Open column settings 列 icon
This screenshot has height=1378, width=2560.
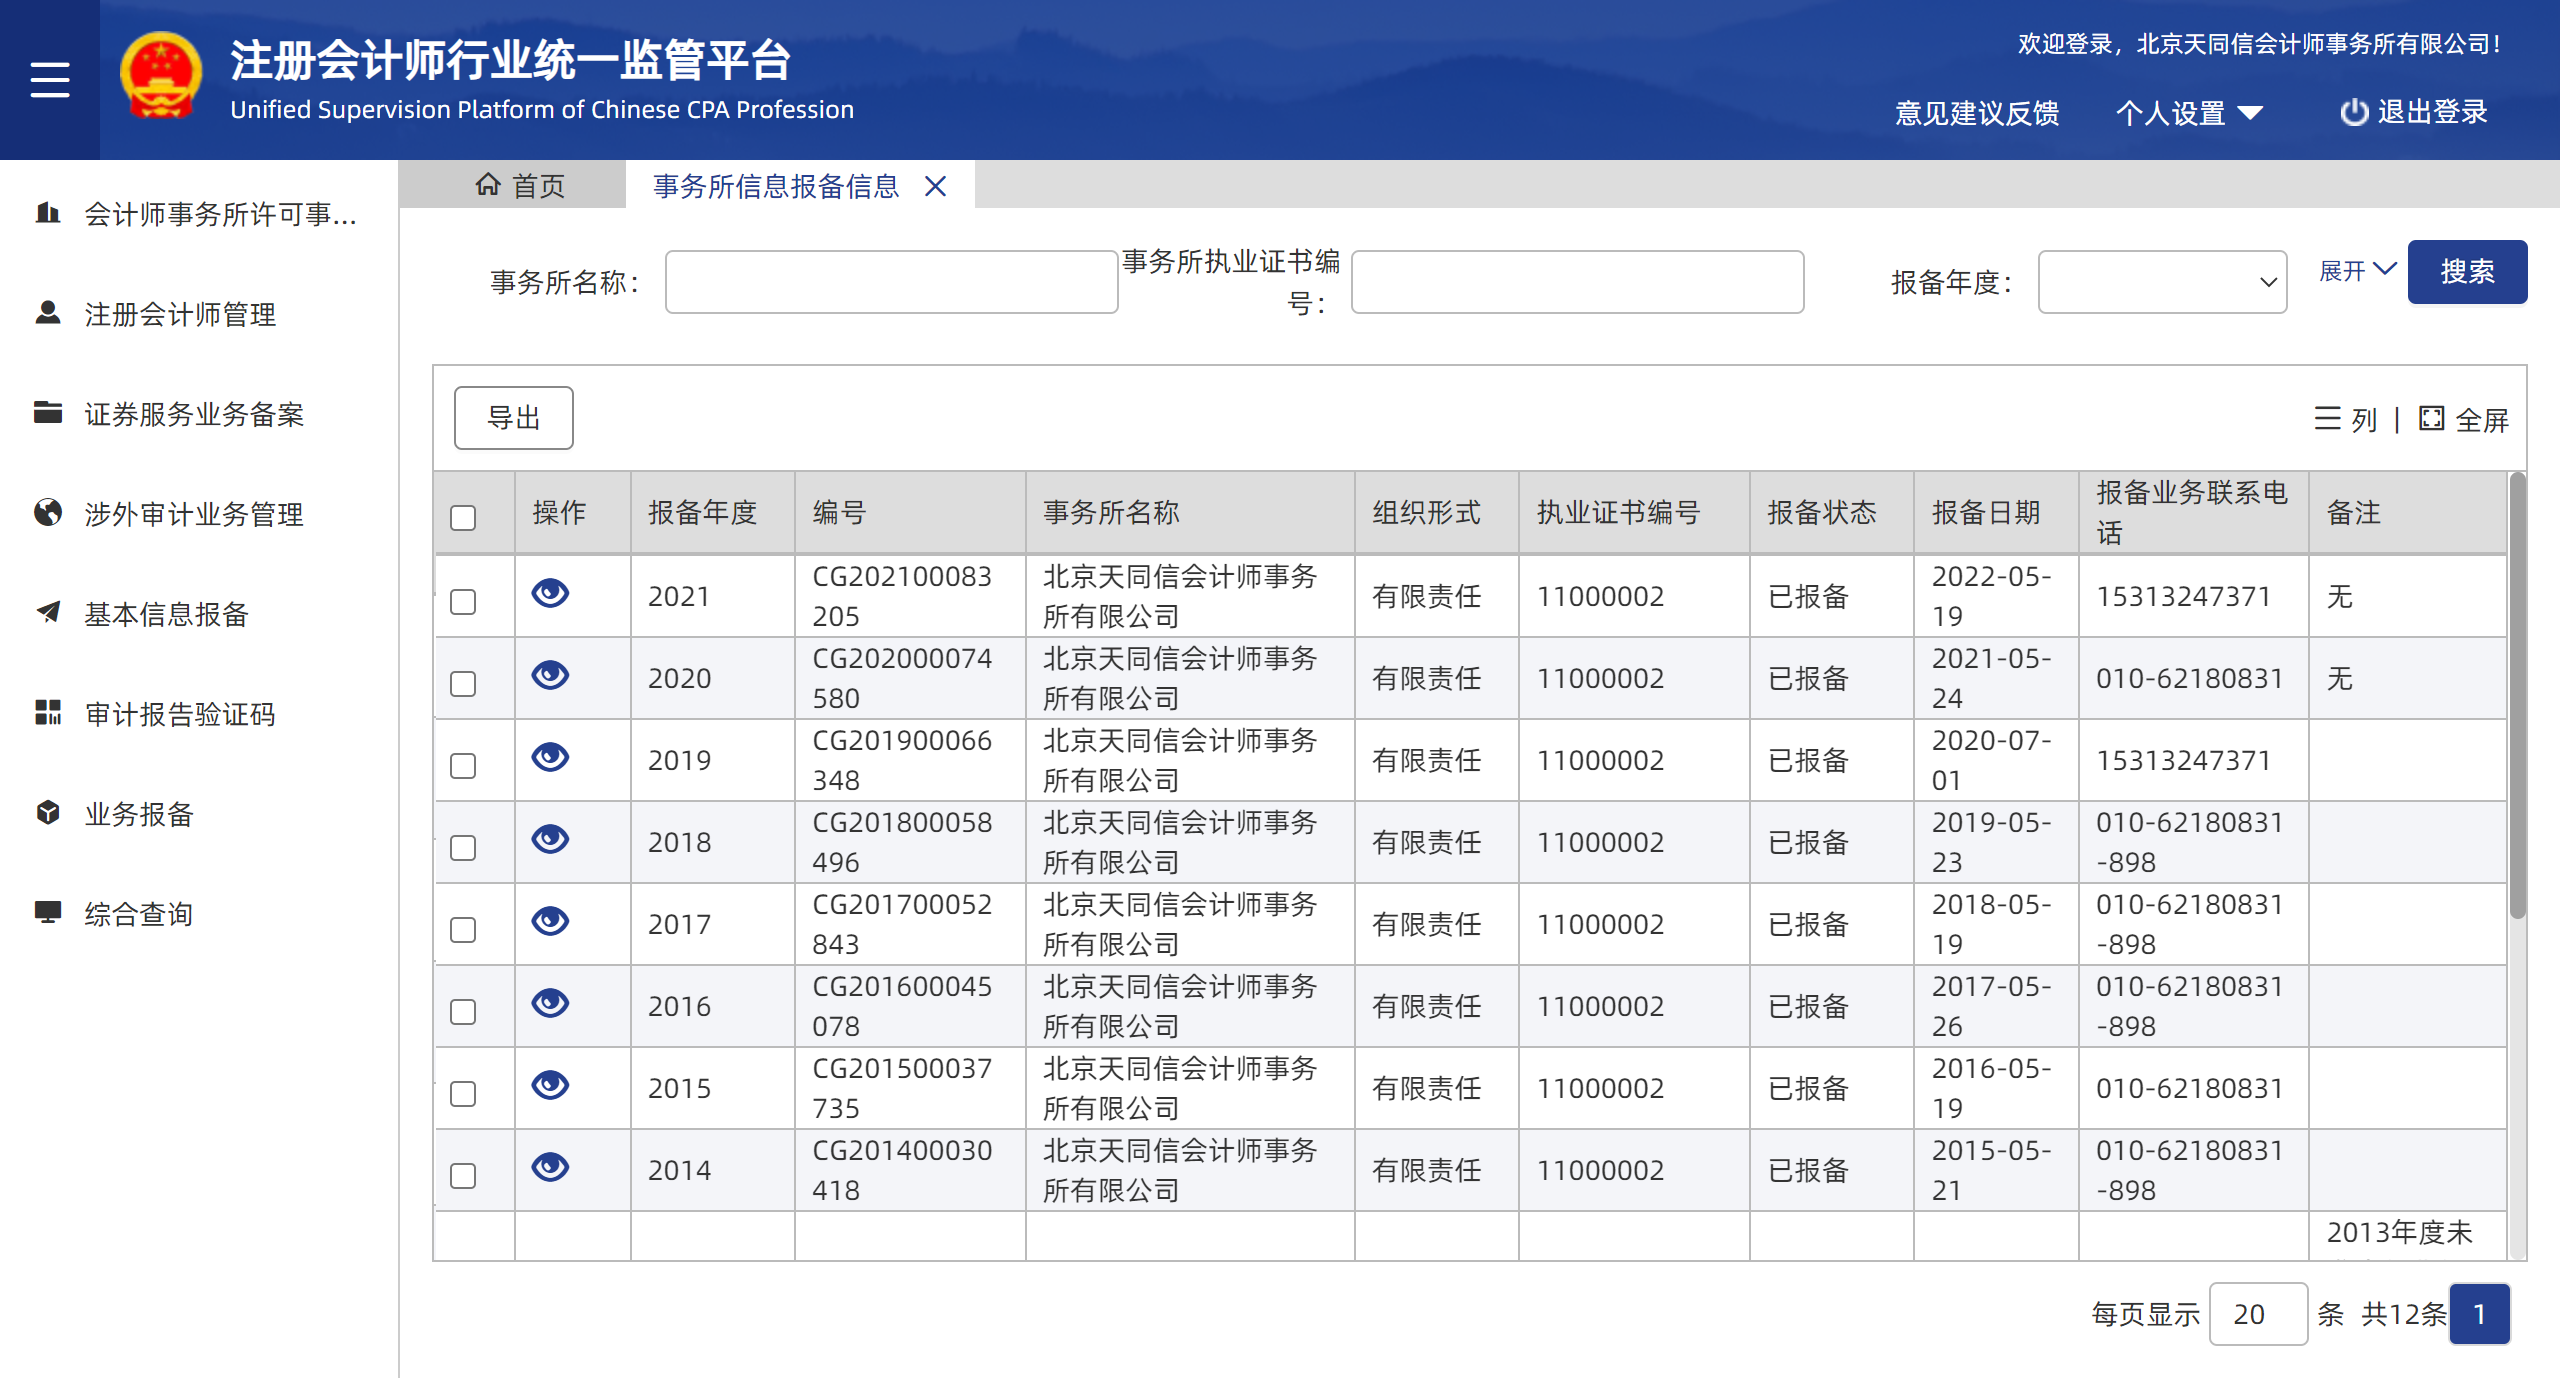[x=2327, y=419]
